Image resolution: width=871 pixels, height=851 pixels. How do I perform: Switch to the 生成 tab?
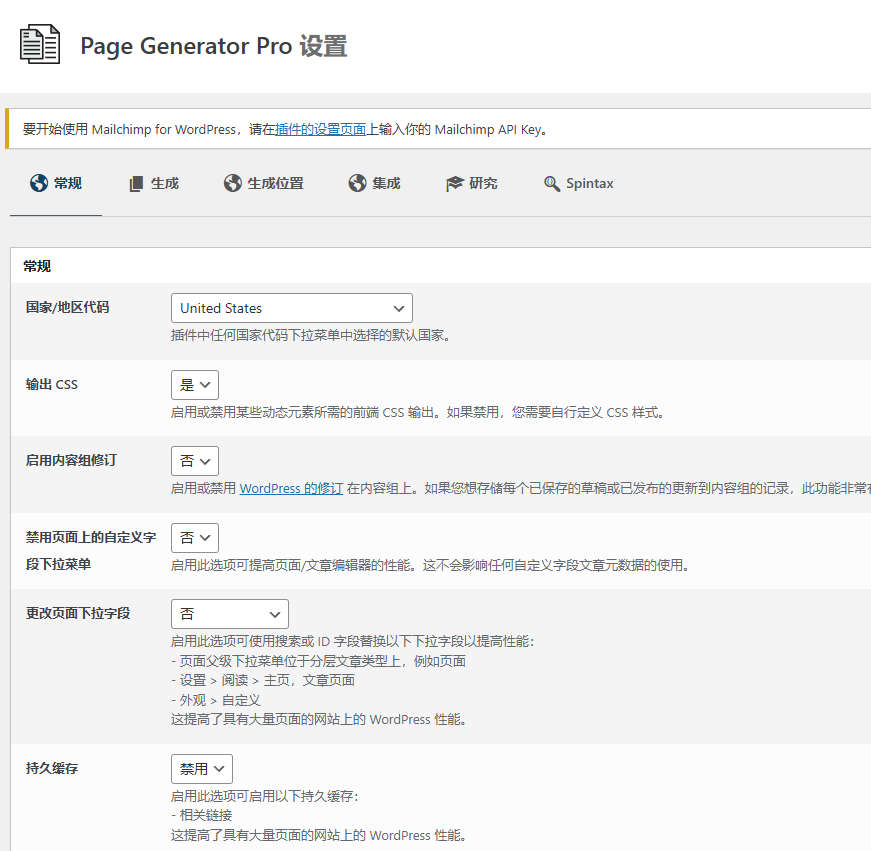click(x=154, y=183)
